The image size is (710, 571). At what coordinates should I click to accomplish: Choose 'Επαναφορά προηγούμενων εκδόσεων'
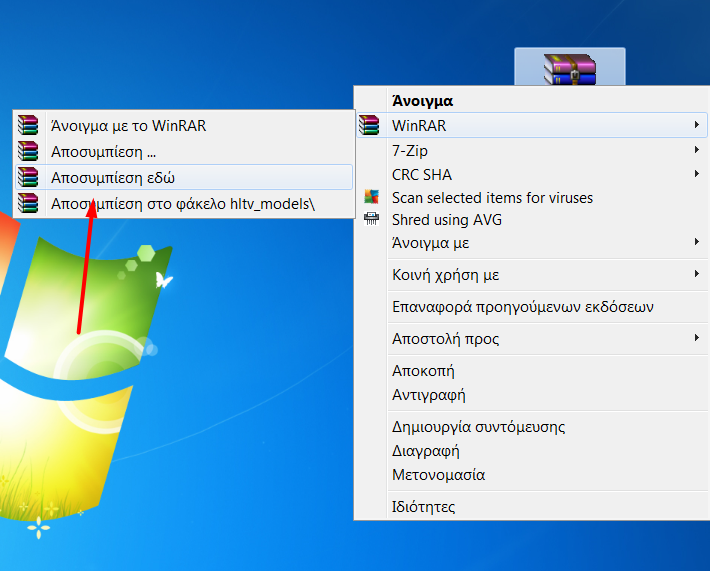click(532, 307)
